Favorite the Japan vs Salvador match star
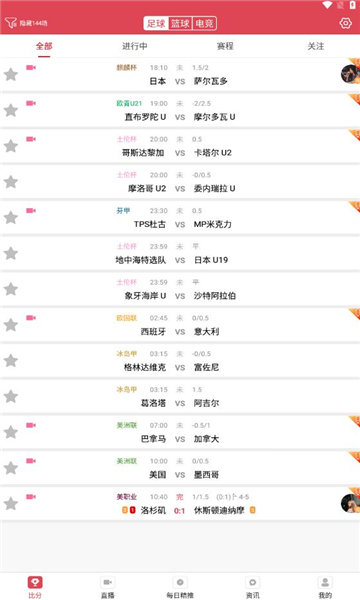360x600 pixels. pos(11,75)
